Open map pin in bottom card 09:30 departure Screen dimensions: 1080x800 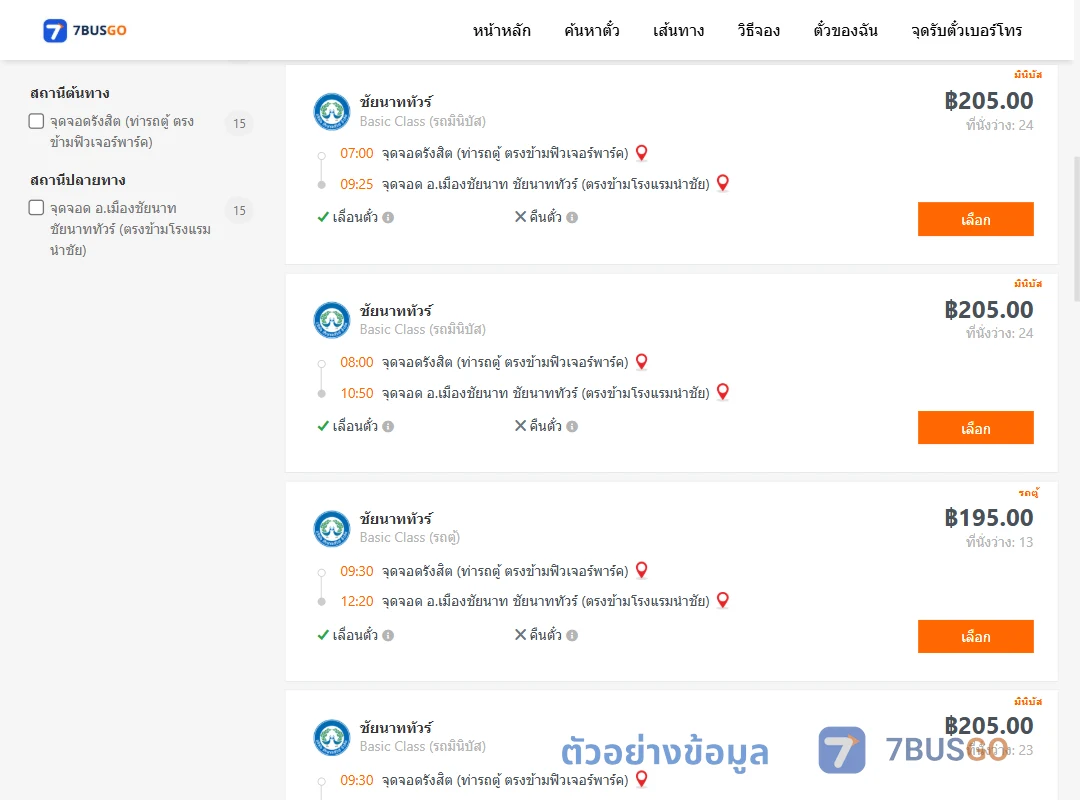coord(641,779)
